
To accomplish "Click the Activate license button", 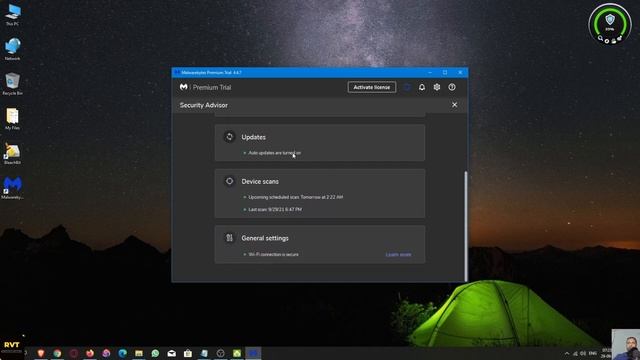I will (x=371, y=87).
